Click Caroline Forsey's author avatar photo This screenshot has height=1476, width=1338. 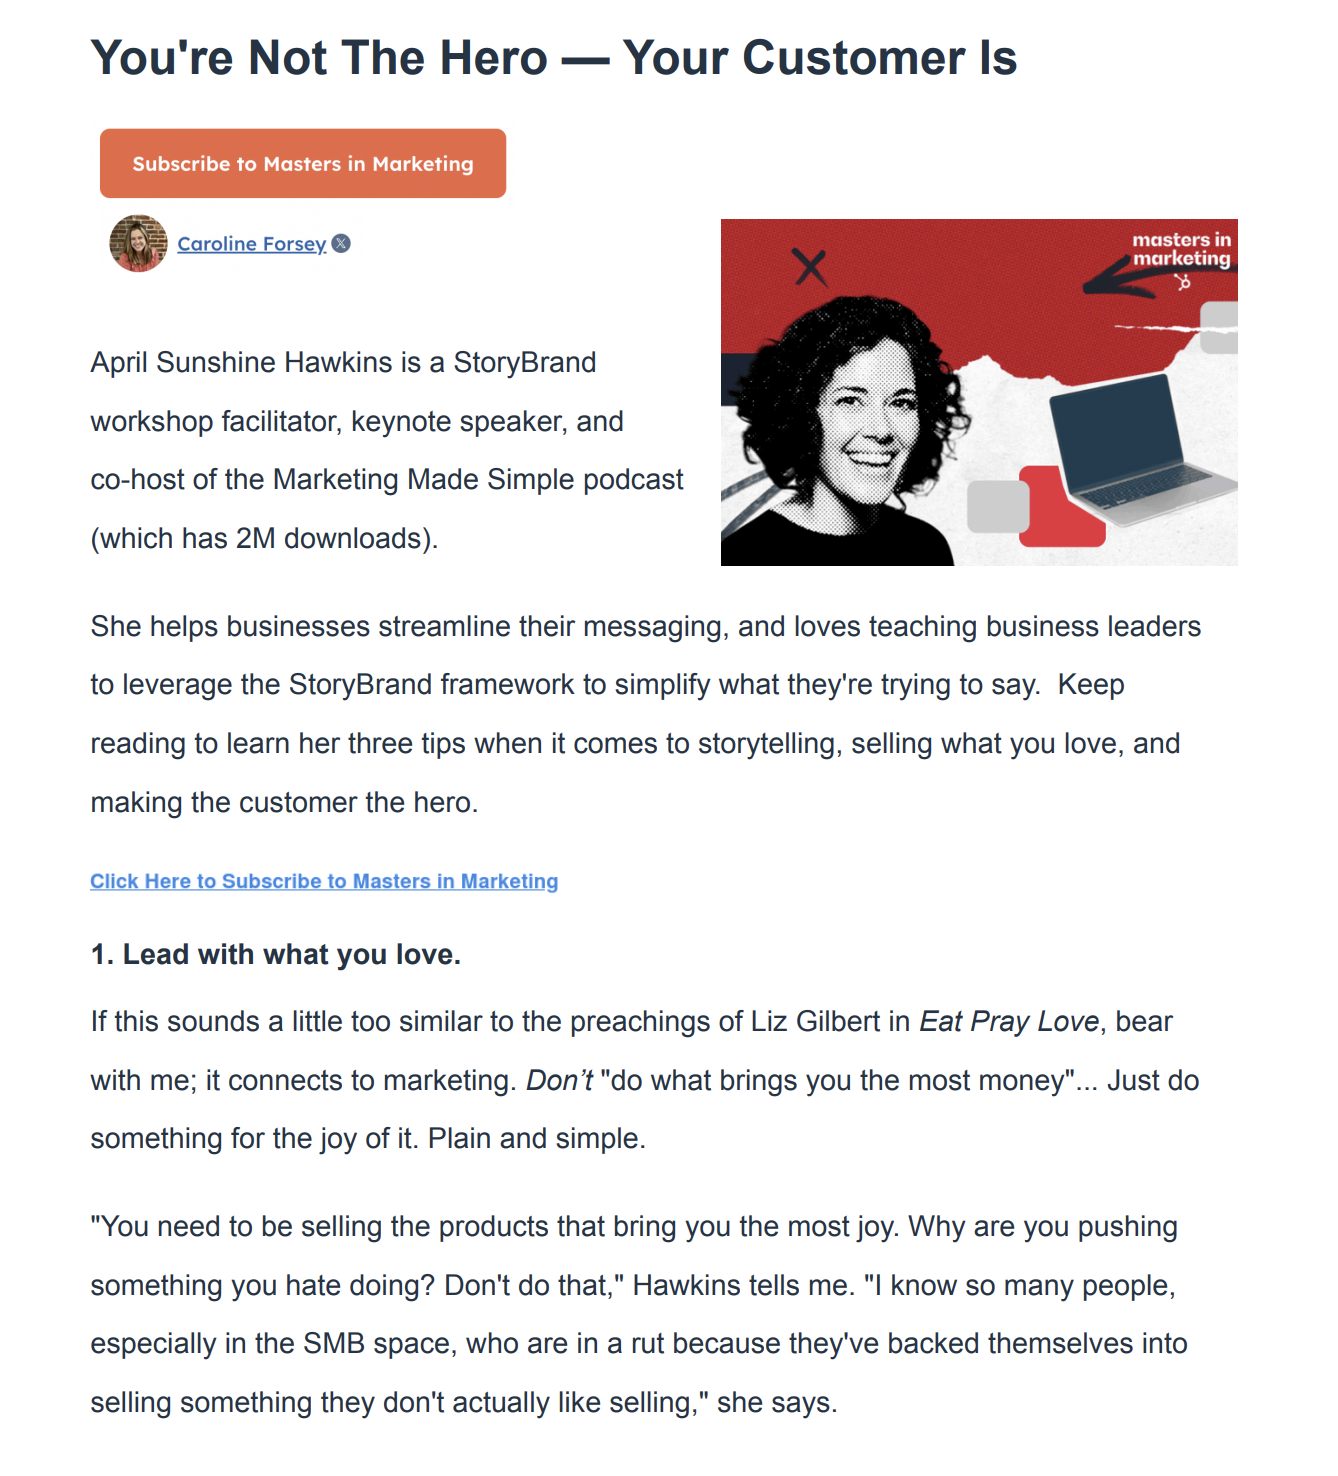point(138,243)
